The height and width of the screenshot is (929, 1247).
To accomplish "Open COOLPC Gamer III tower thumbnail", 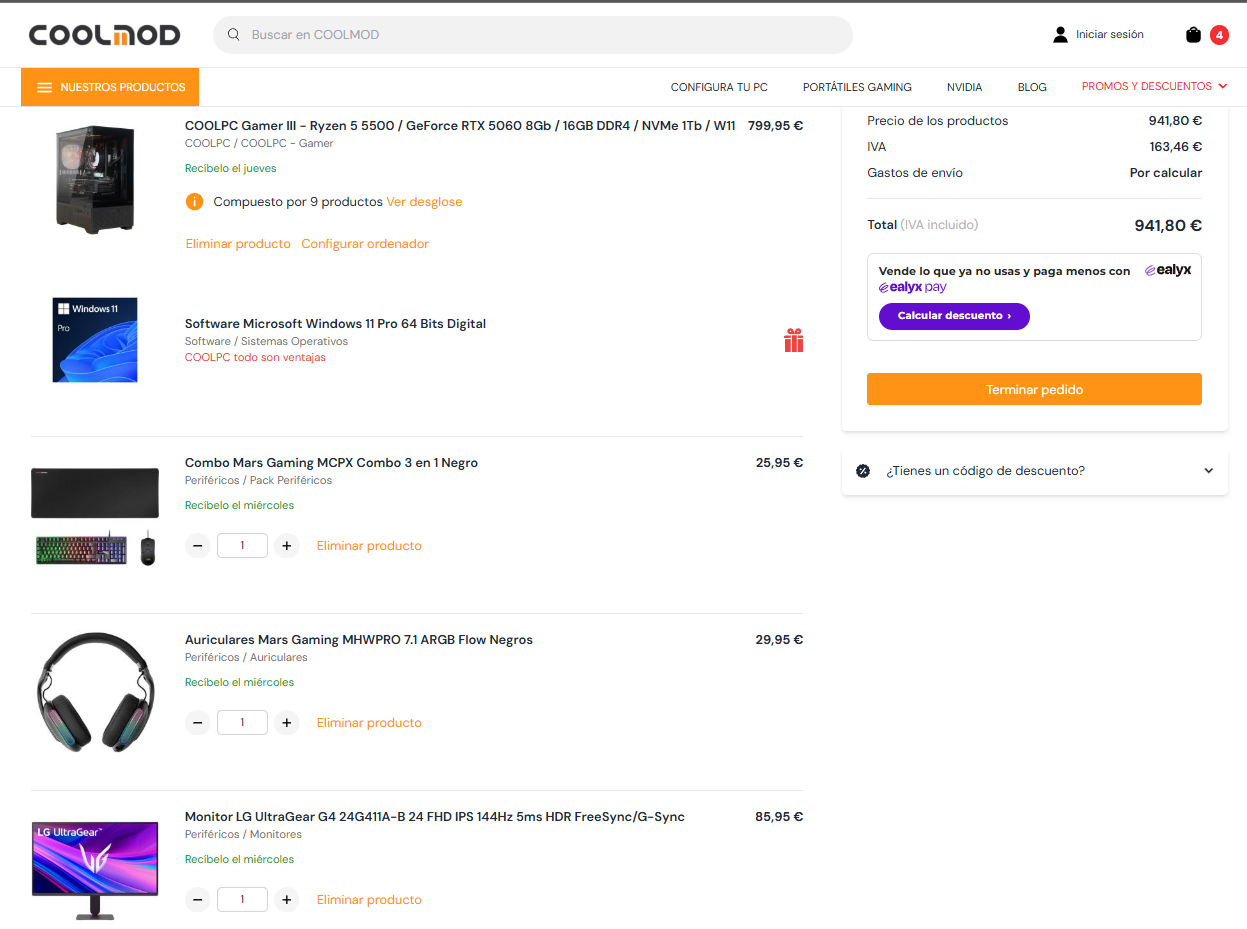I will click(x=95, y=180).
